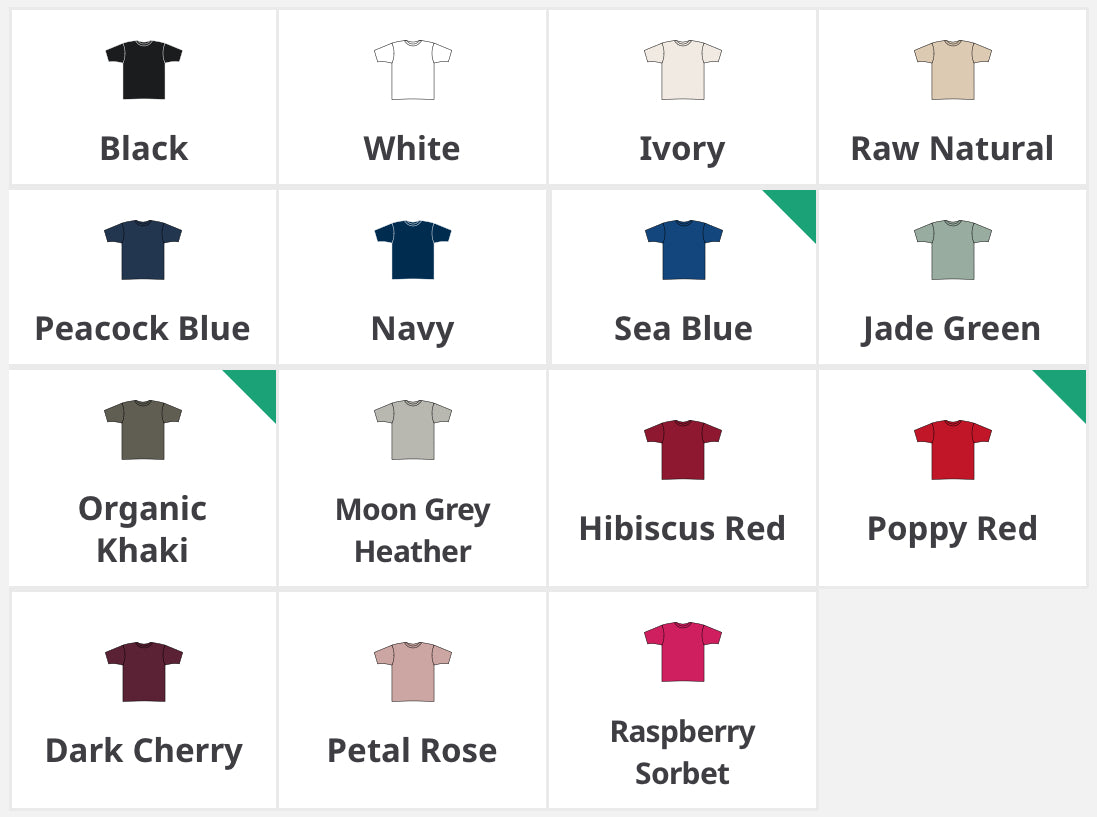Click the Sea Blue text label

click(683, 328)
